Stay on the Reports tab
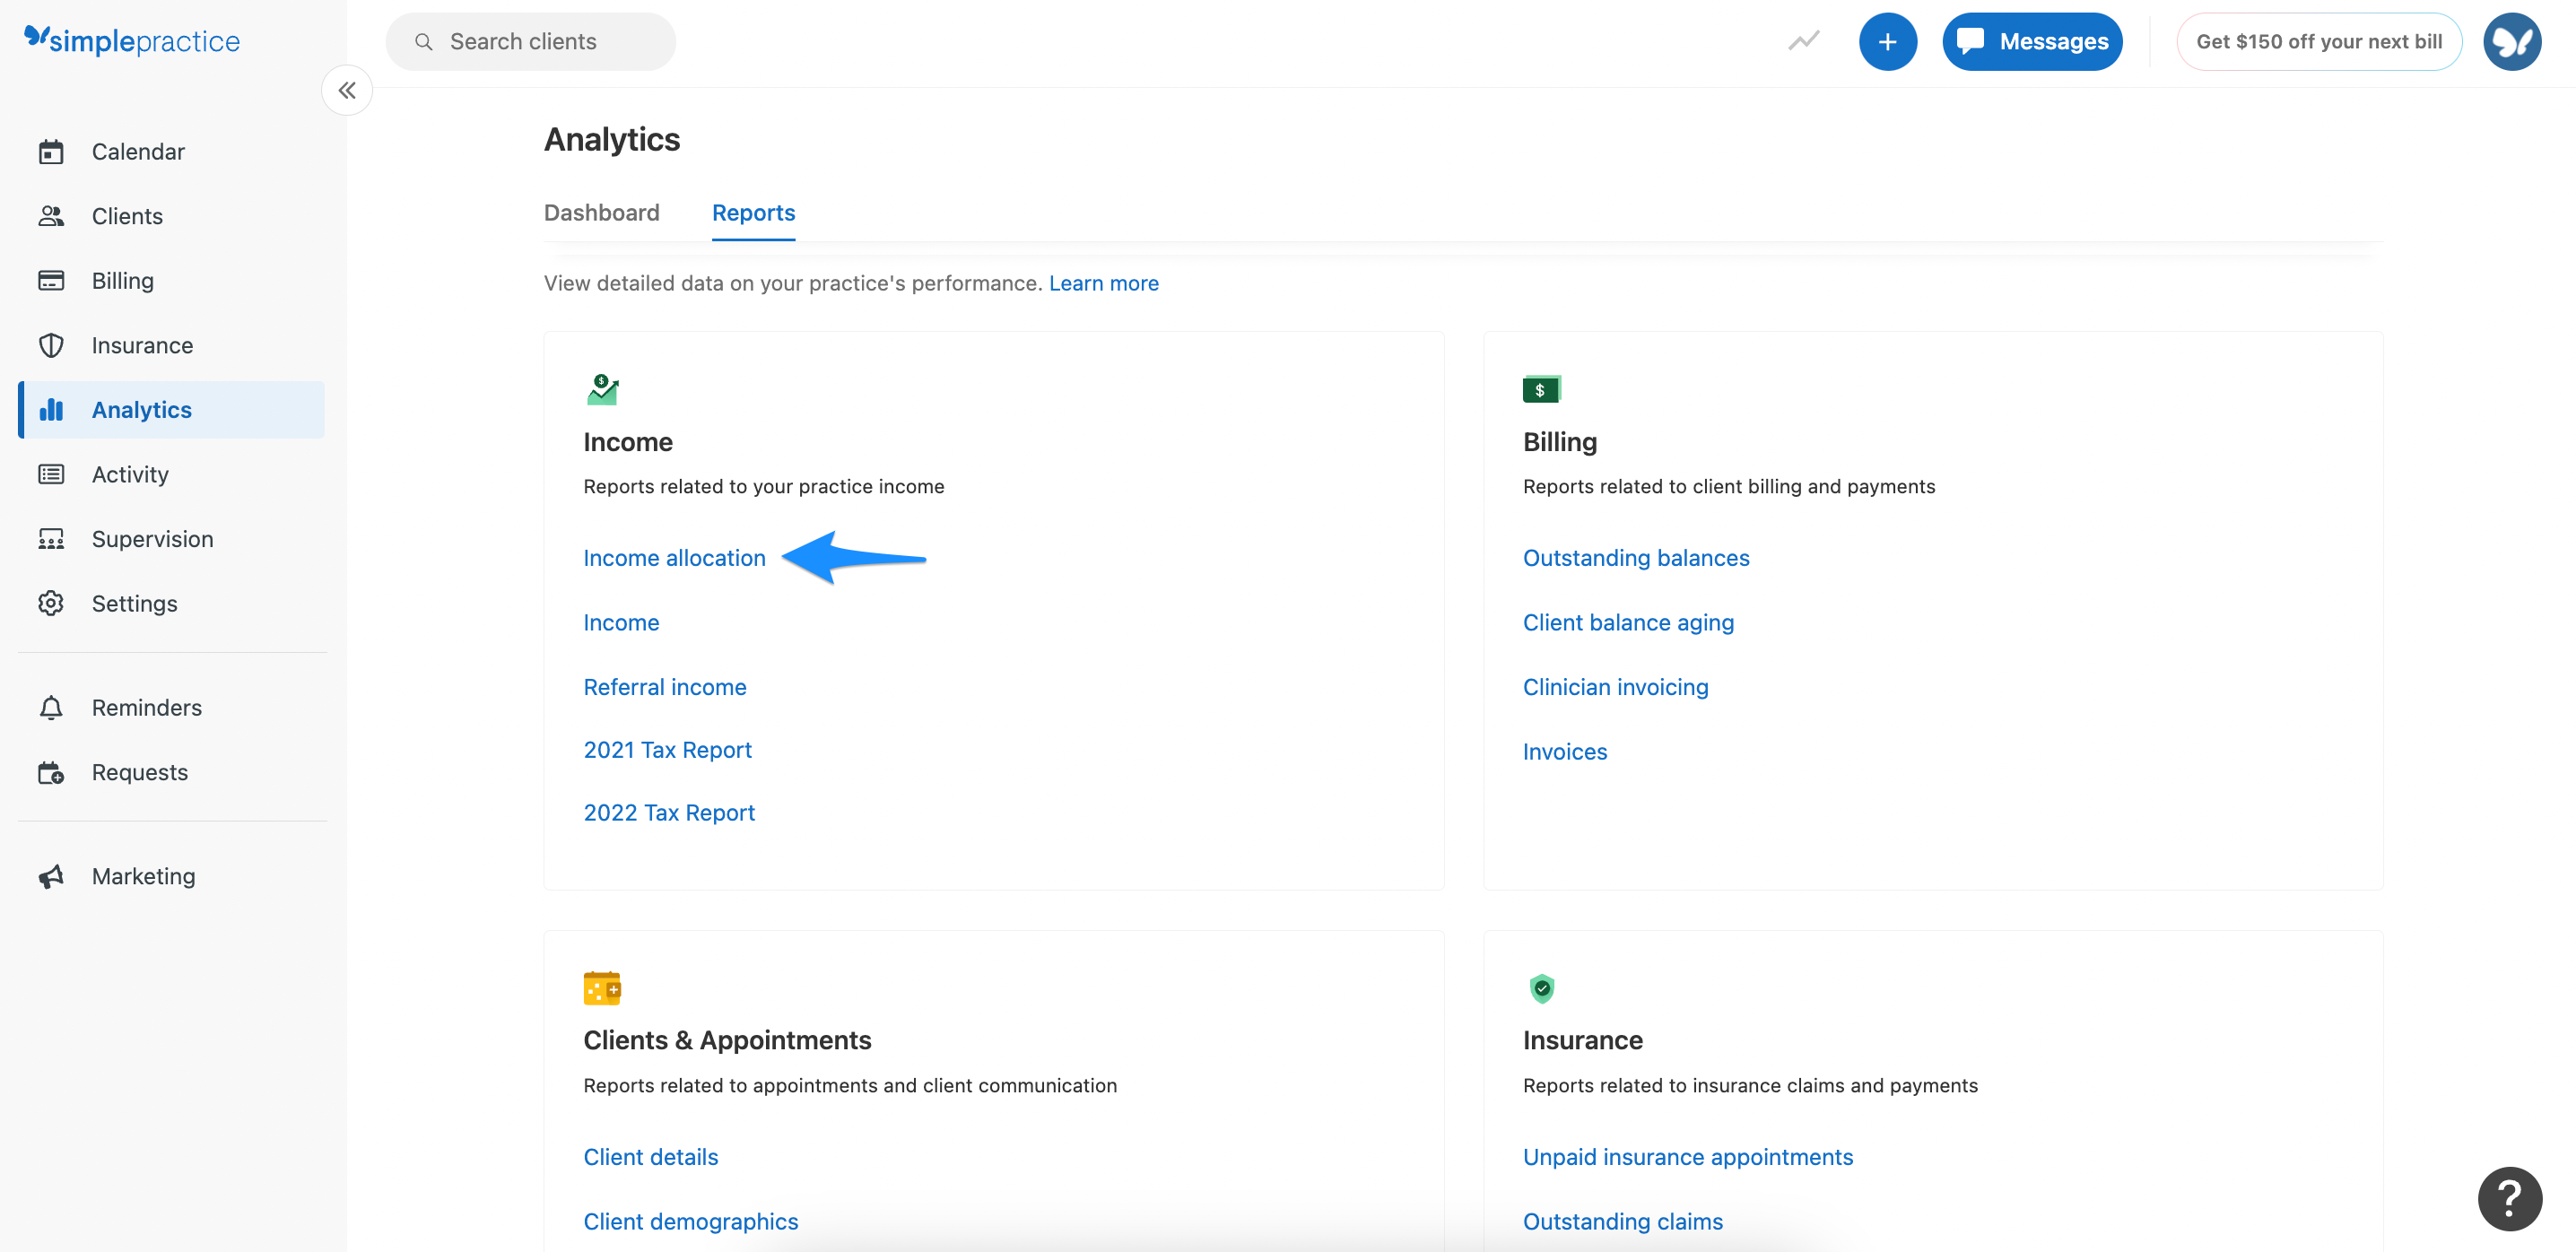2576x1252 pixels. pos(753,212)
